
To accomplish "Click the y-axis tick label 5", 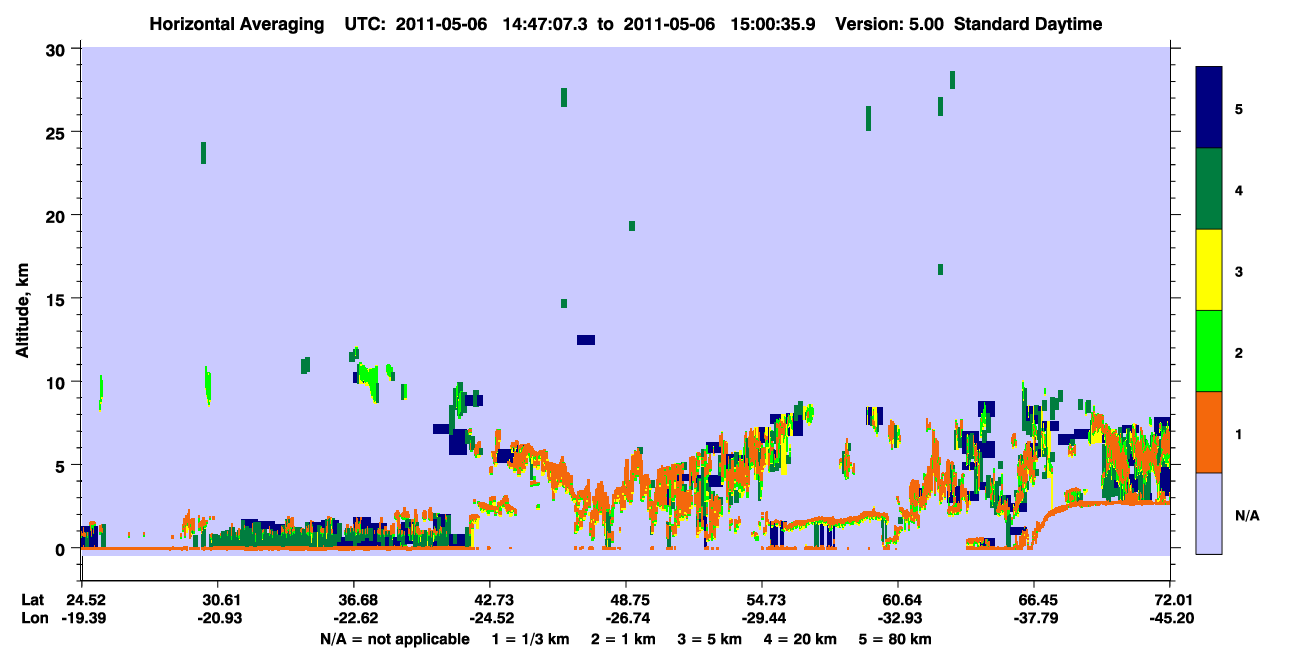I will click(x=63, y=465).
